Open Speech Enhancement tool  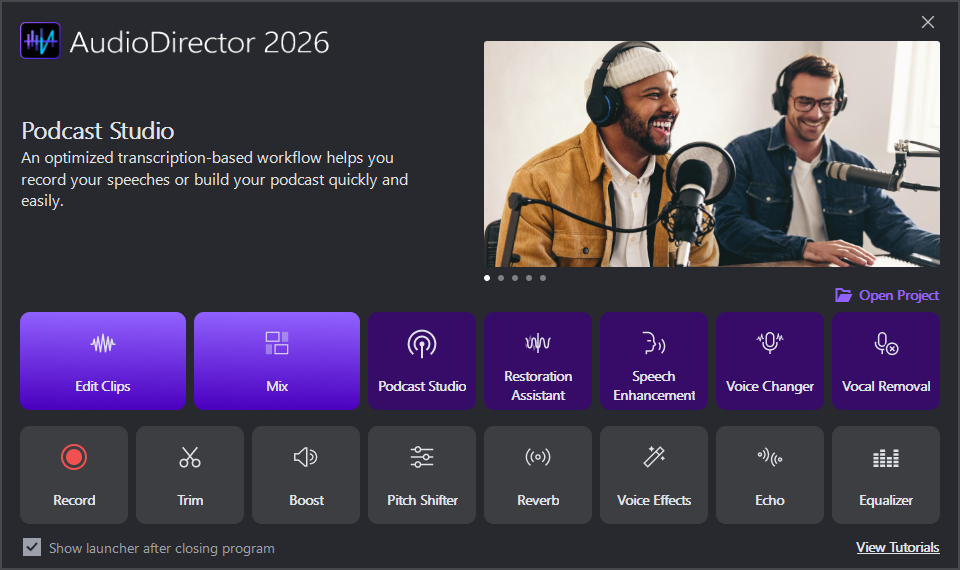(654, 361)
